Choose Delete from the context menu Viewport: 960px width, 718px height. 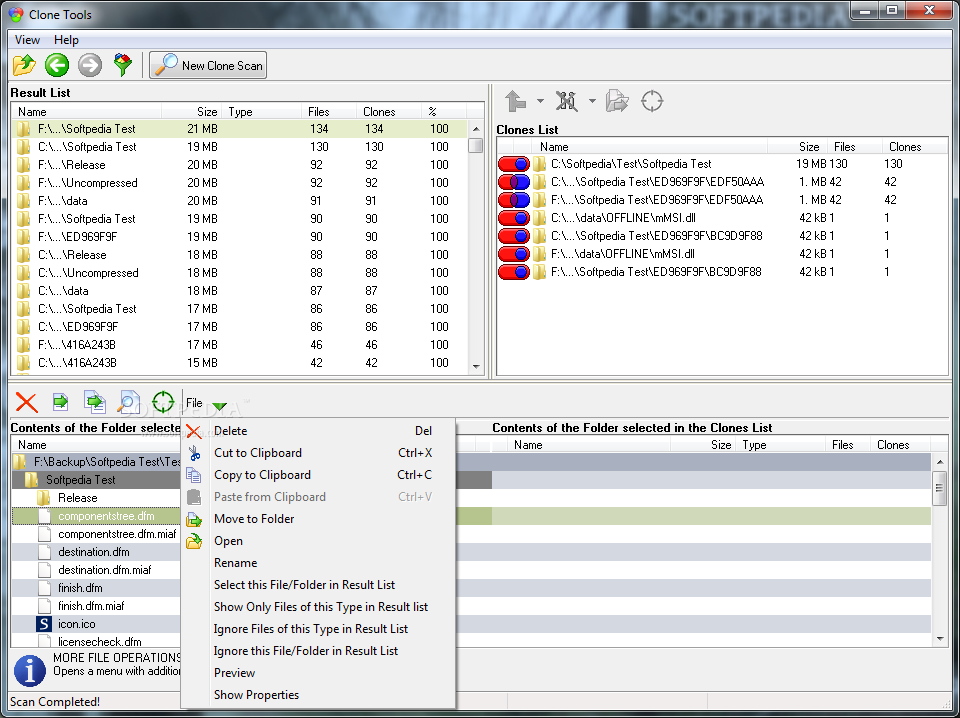318,431
